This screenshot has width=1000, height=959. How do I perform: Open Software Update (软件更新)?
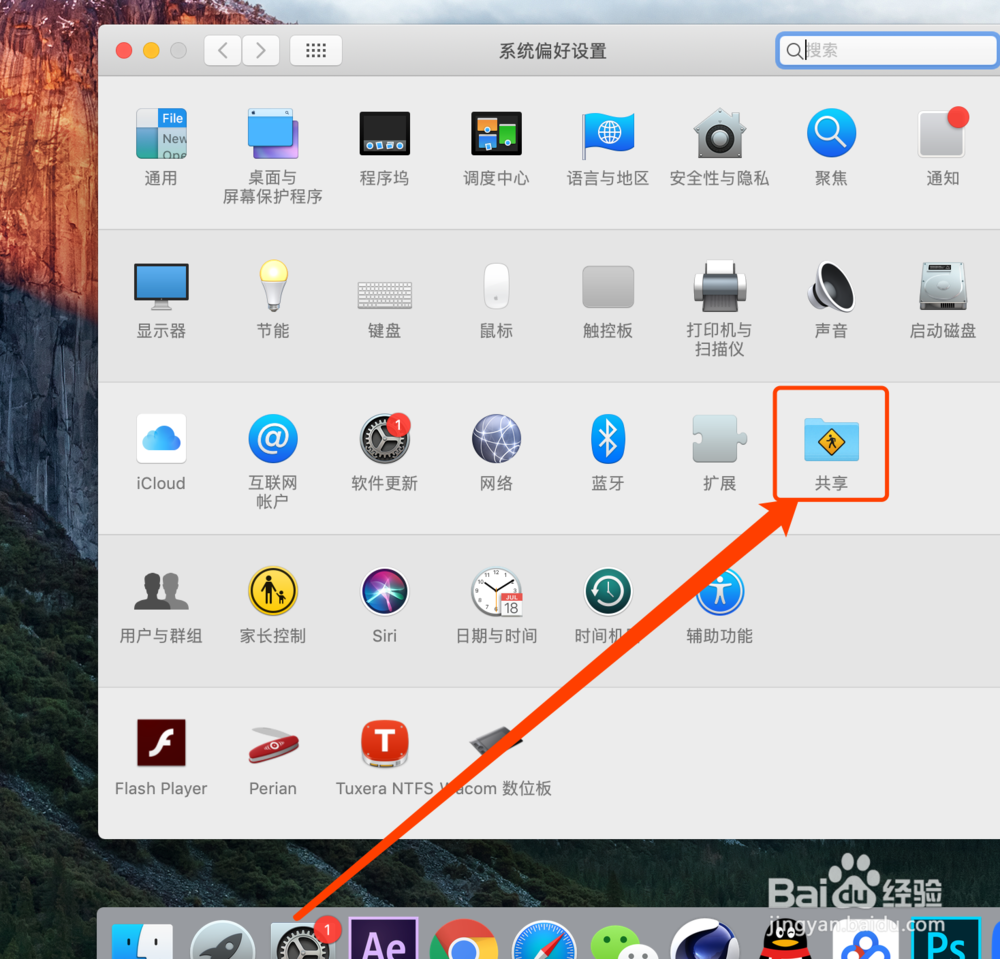pos(384,438)
